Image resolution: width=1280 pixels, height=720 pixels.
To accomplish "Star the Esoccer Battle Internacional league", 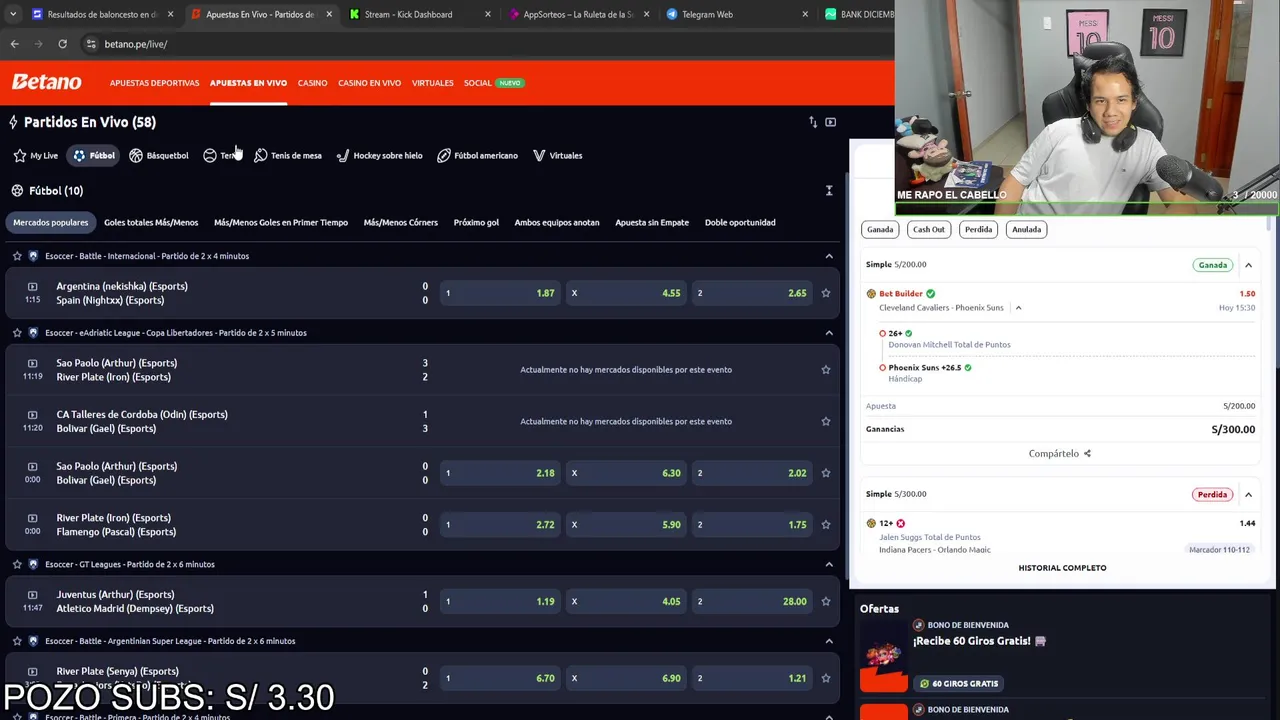I will click(x=17, y=256).
